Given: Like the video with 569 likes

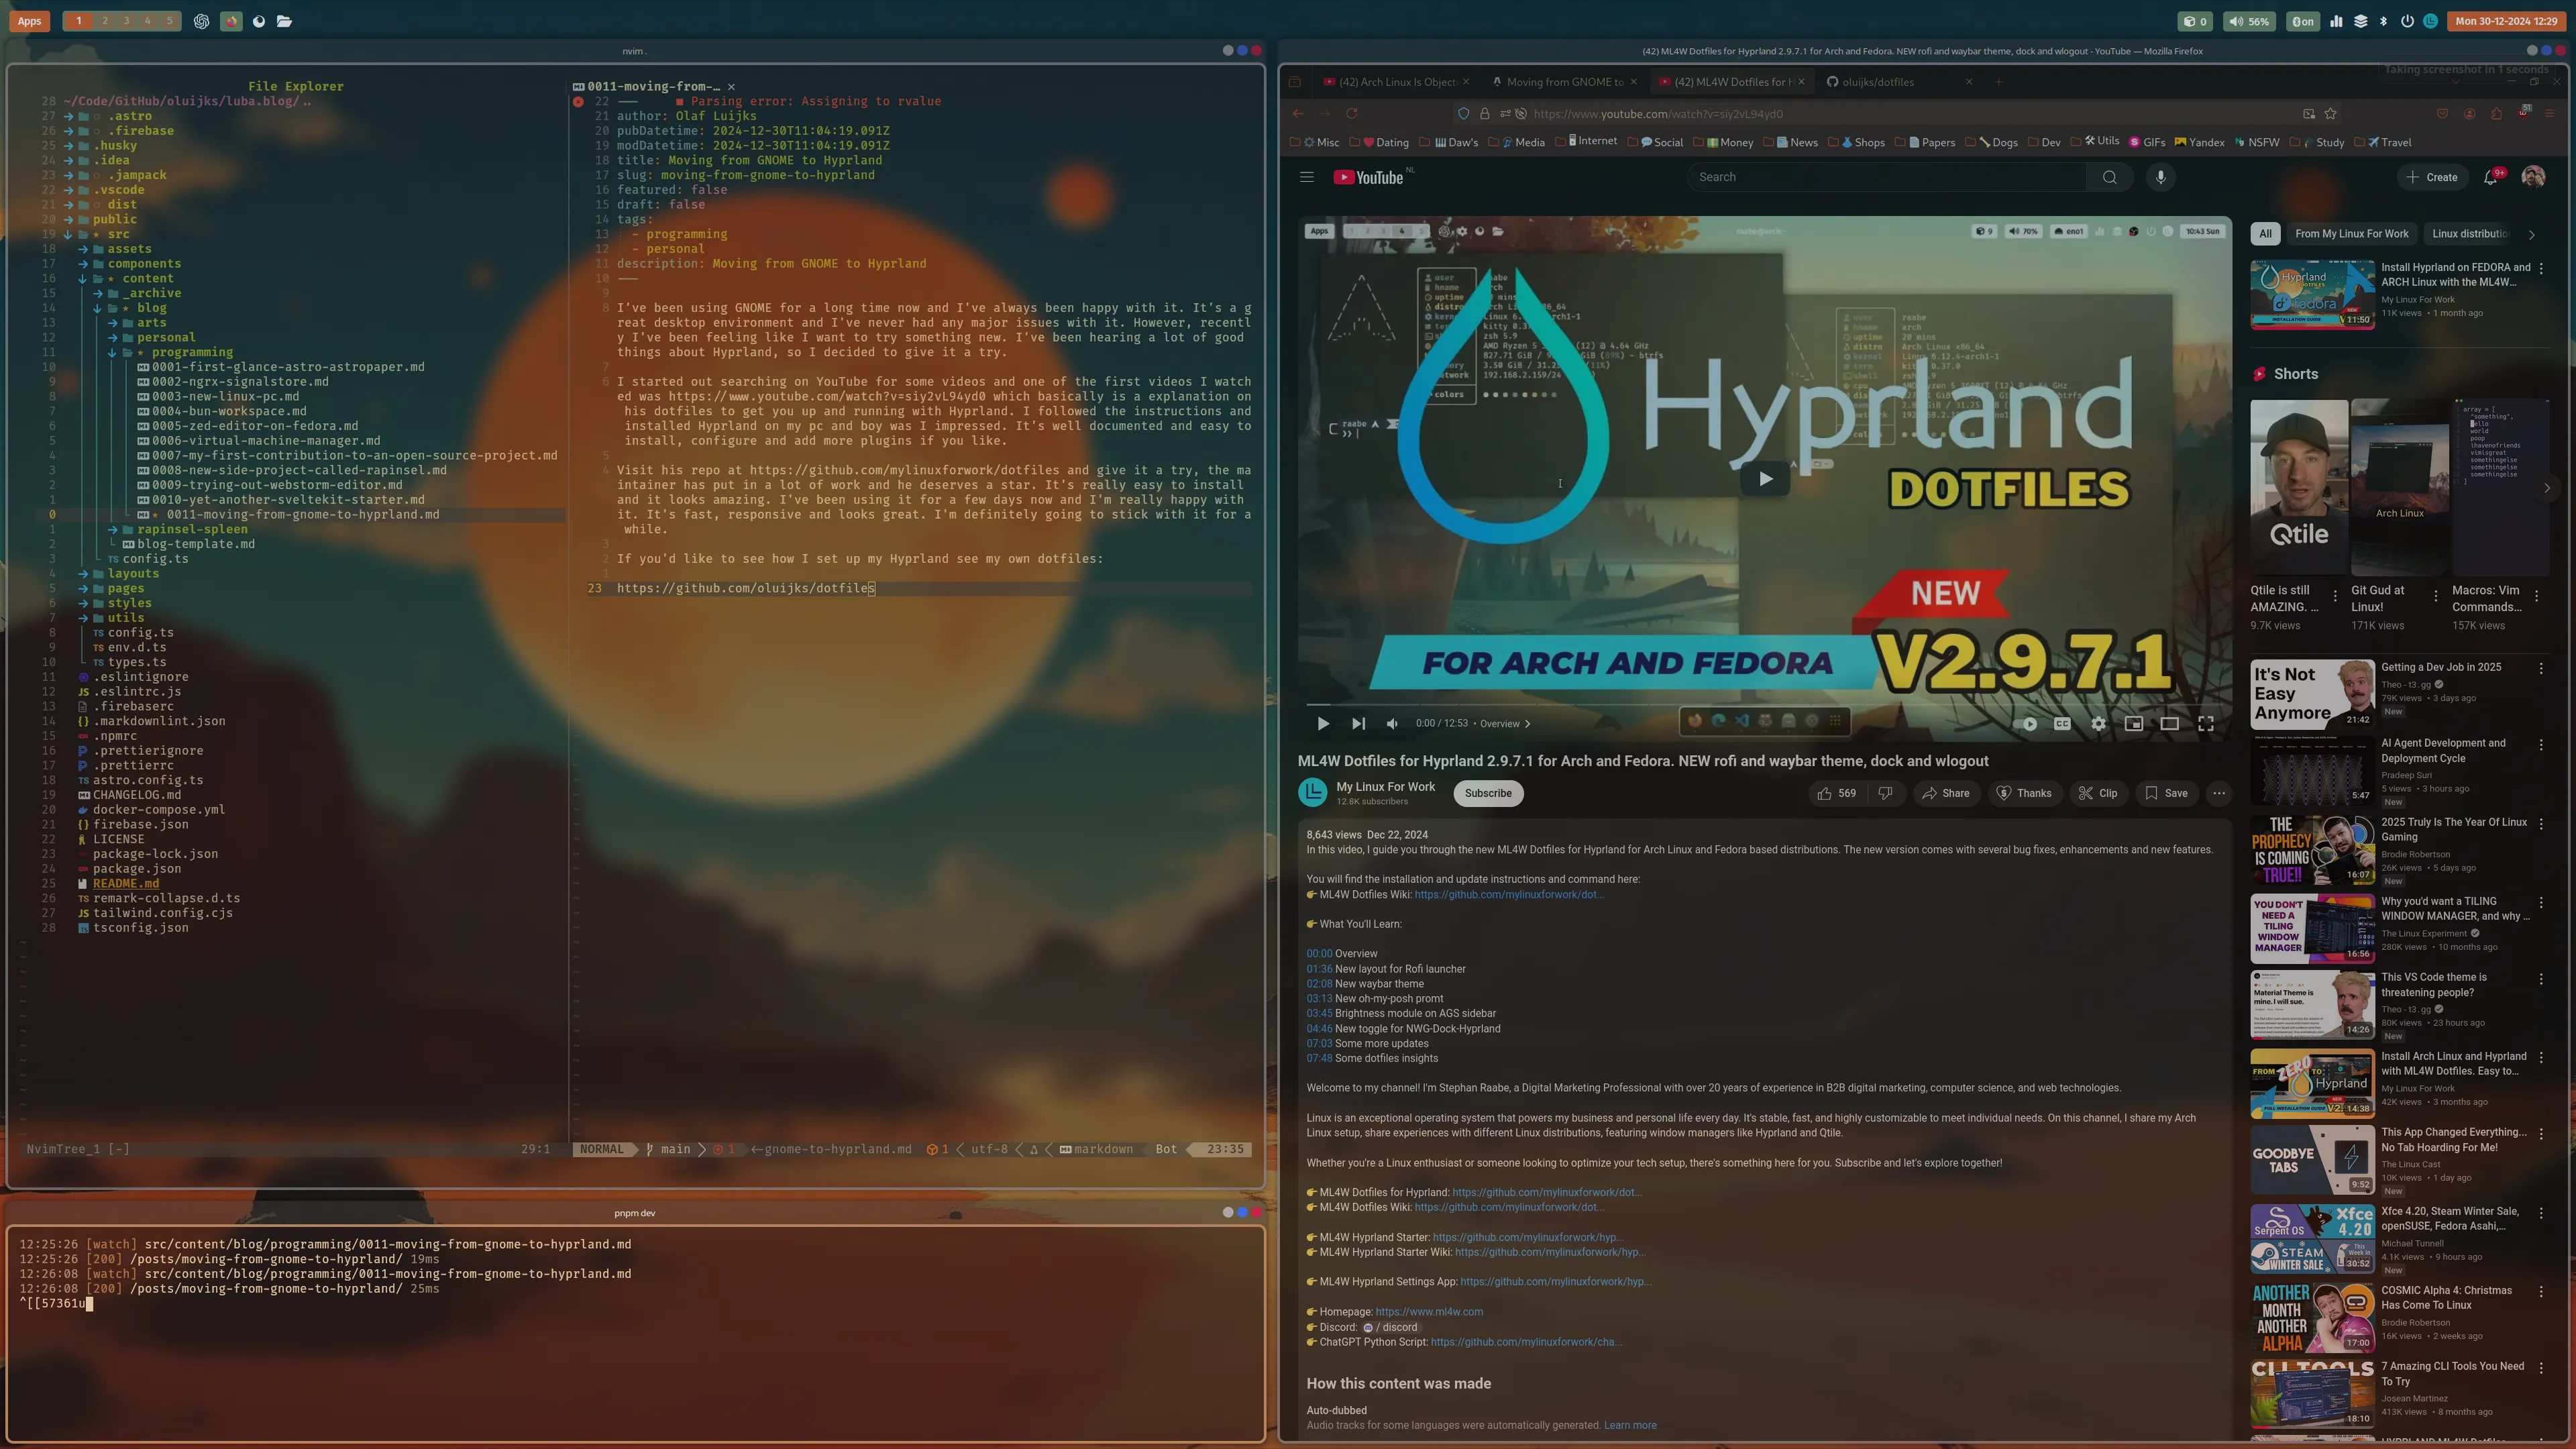Looking at the screenshot, I should (x=1837, y=793).
